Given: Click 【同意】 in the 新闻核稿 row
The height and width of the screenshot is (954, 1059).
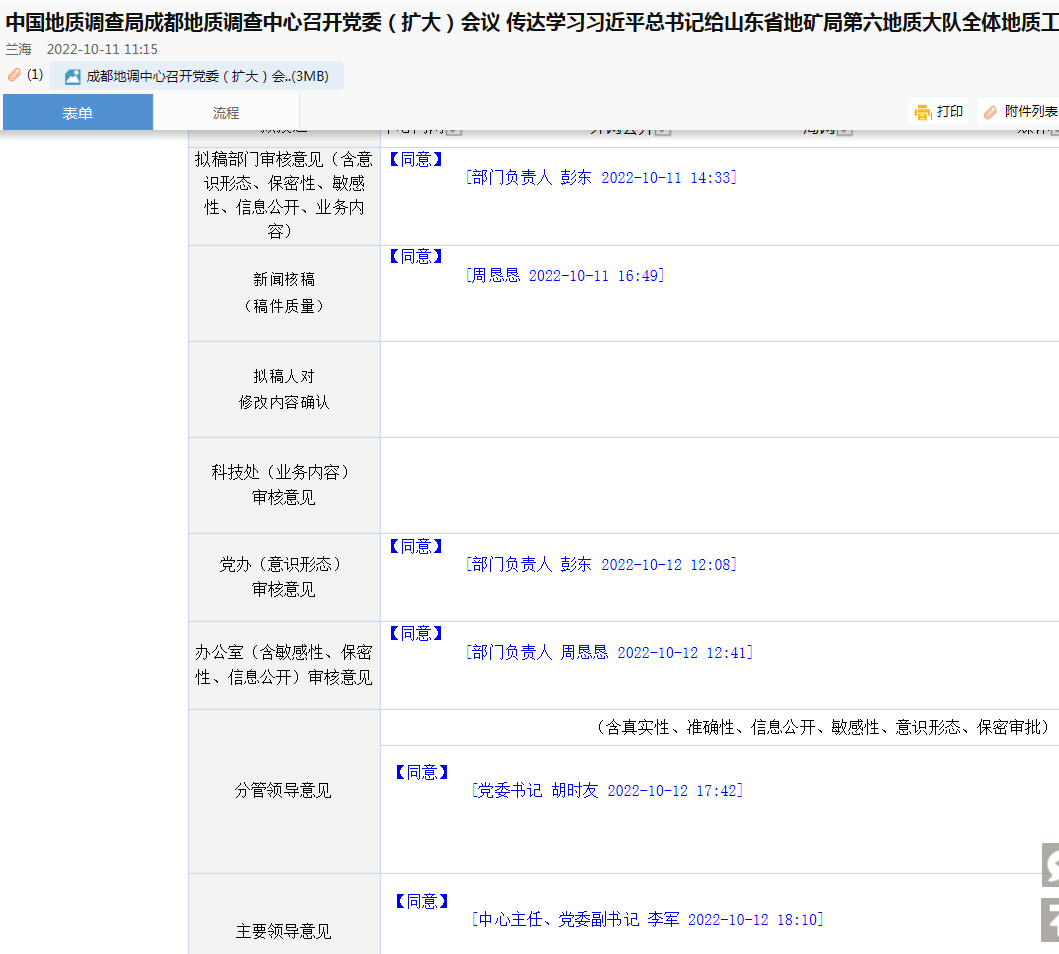Looking at the screenshot, I should [416, 257].
